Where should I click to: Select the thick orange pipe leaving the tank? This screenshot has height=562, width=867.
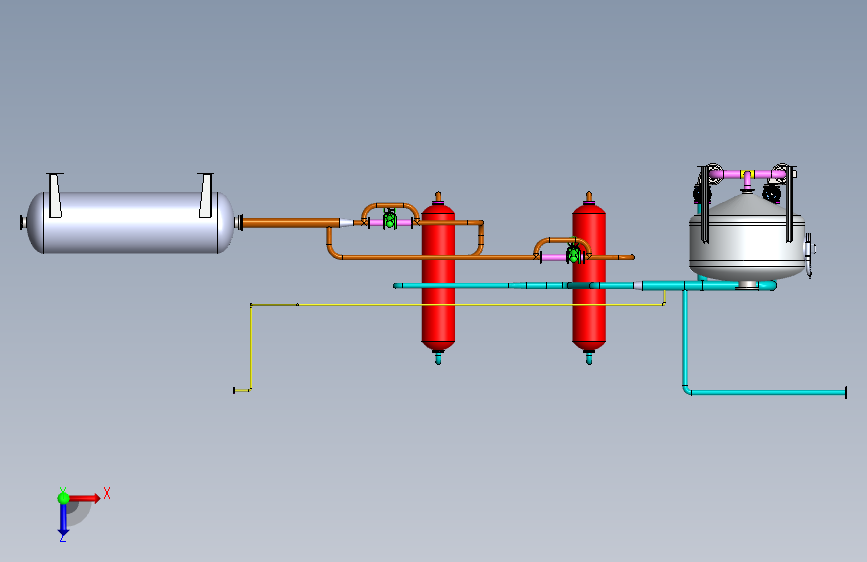point(291,223)
